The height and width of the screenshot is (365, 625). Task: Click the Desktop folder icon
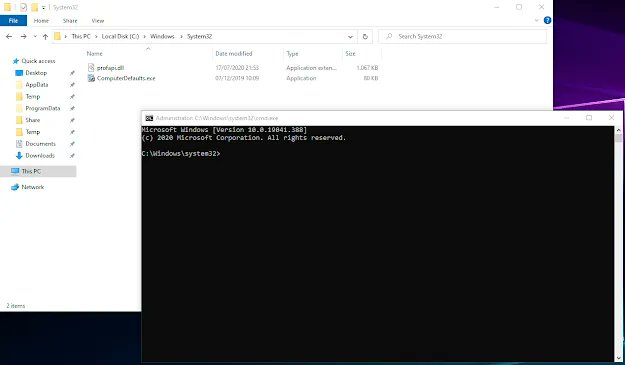(19, 73)
